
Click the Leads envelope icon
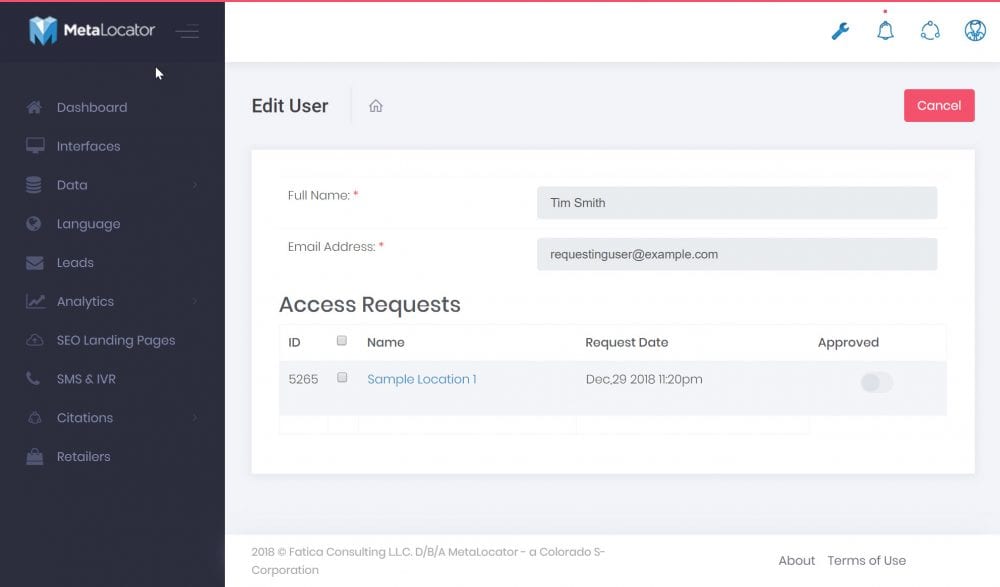34,263
